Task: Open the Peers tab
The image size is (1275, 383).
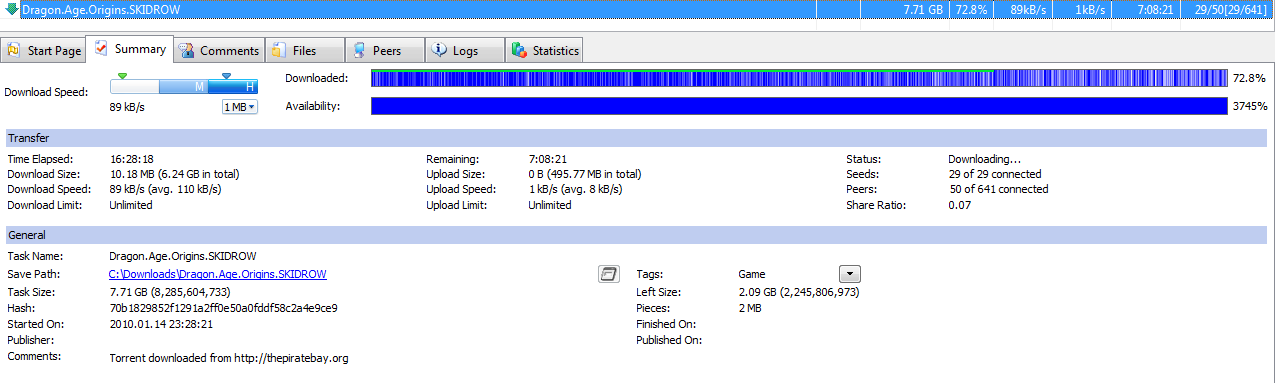Action: tap(385, 50)
